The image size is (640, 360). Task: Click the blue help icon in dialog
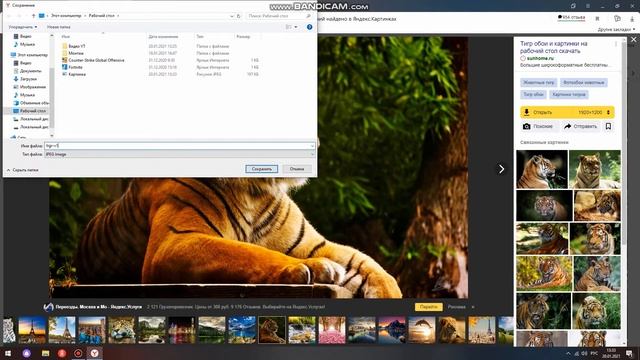click(x=309, y=27)
